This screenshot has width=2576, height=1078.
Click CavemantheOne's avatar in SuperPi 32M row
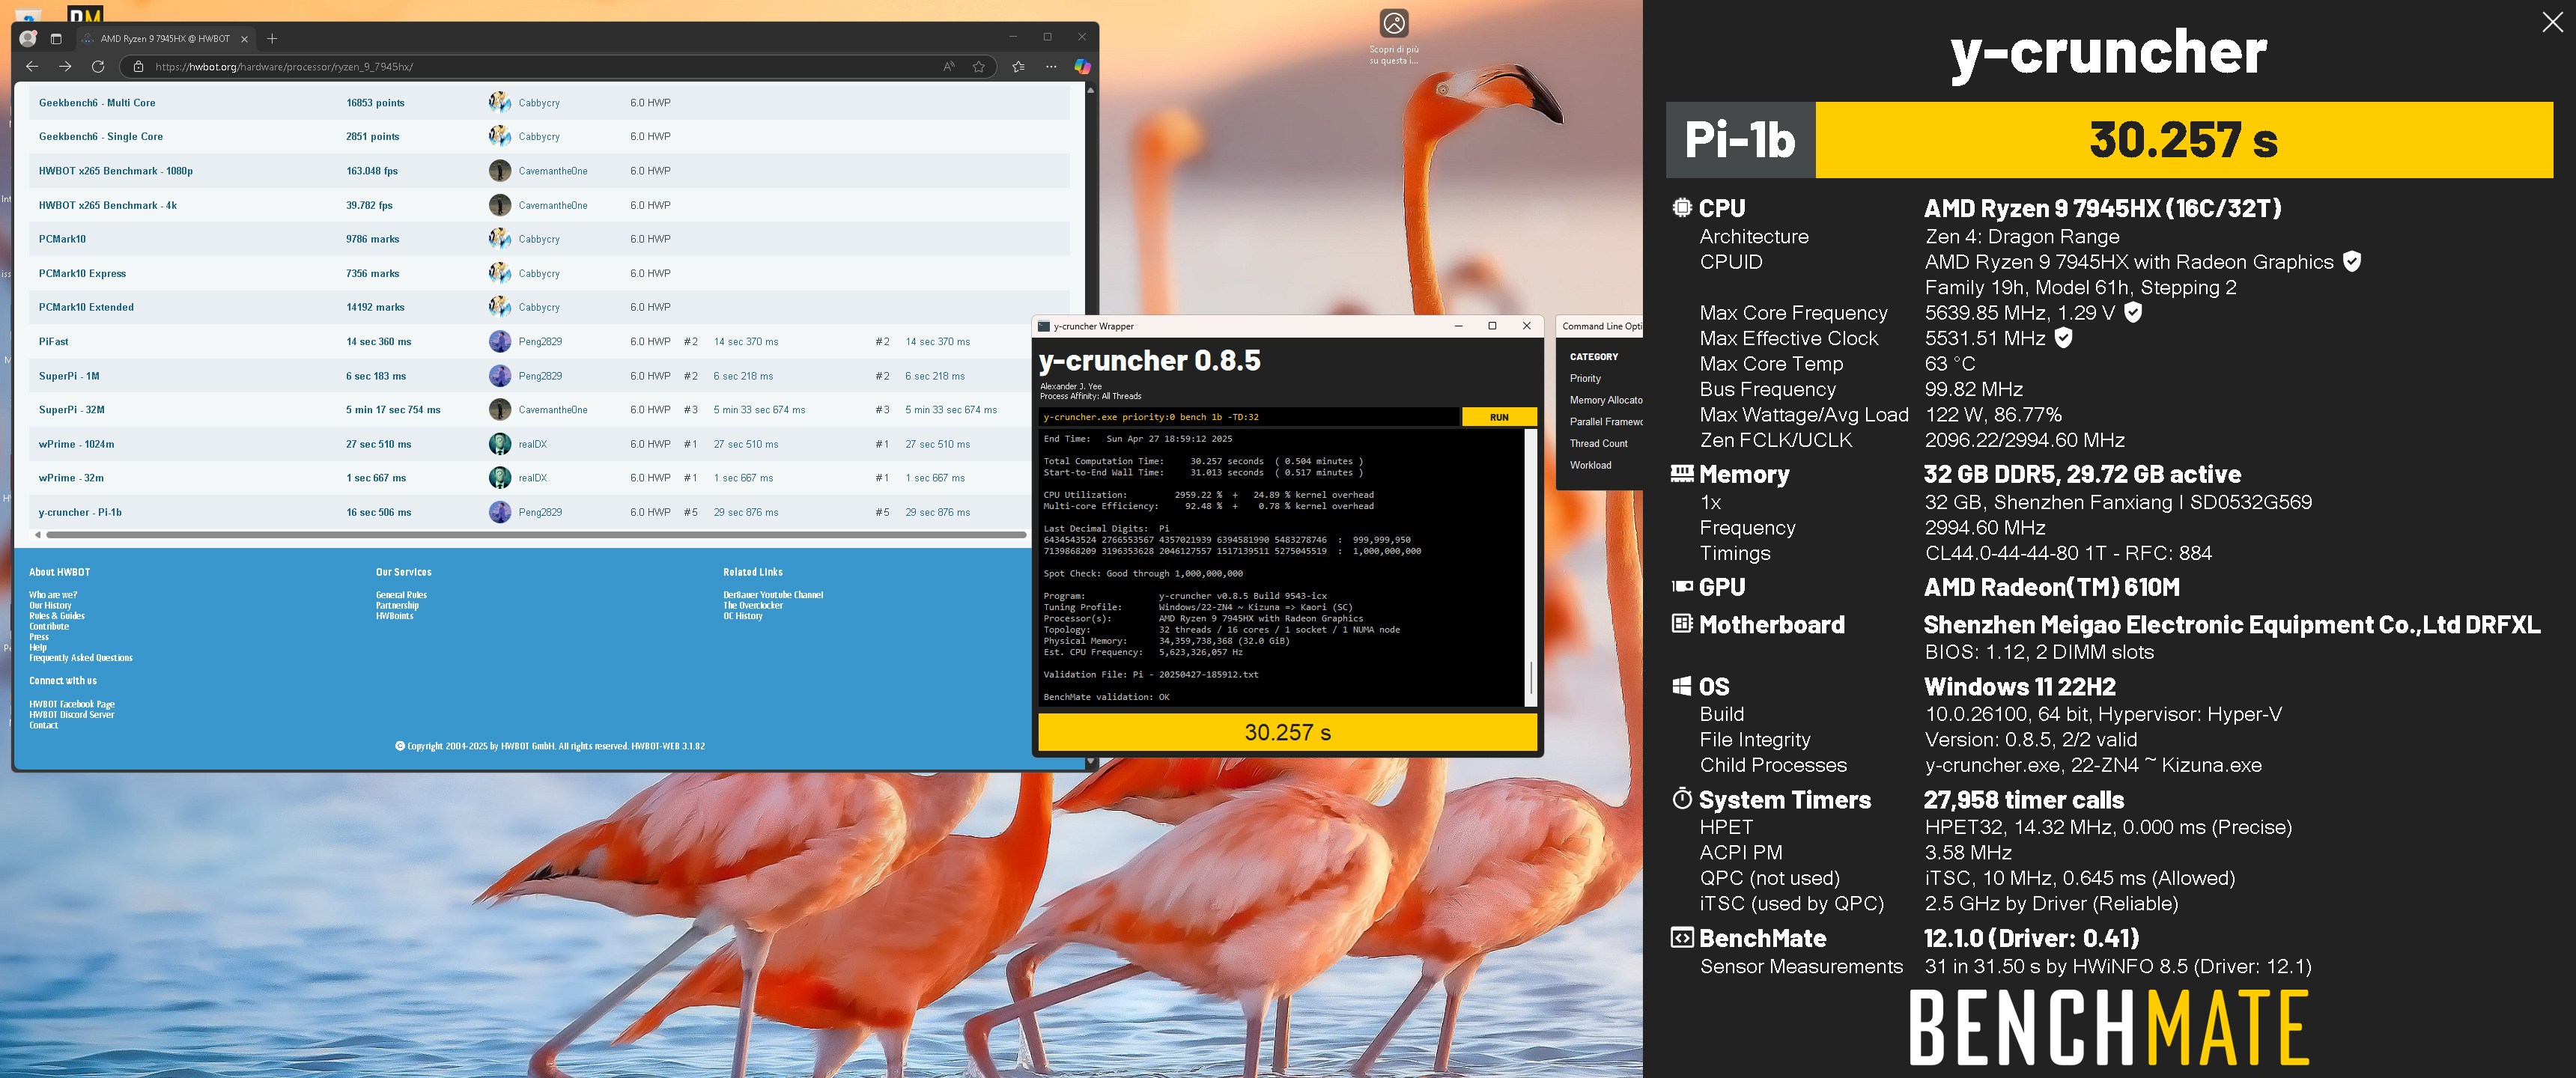coord(499,409)
